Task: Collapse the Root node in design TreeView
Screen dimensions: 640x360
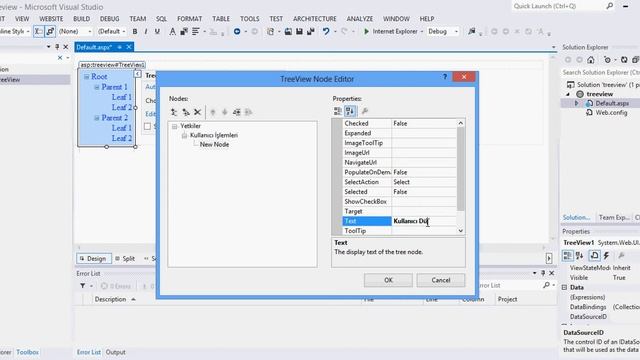Action: click(x=86, y=77)
